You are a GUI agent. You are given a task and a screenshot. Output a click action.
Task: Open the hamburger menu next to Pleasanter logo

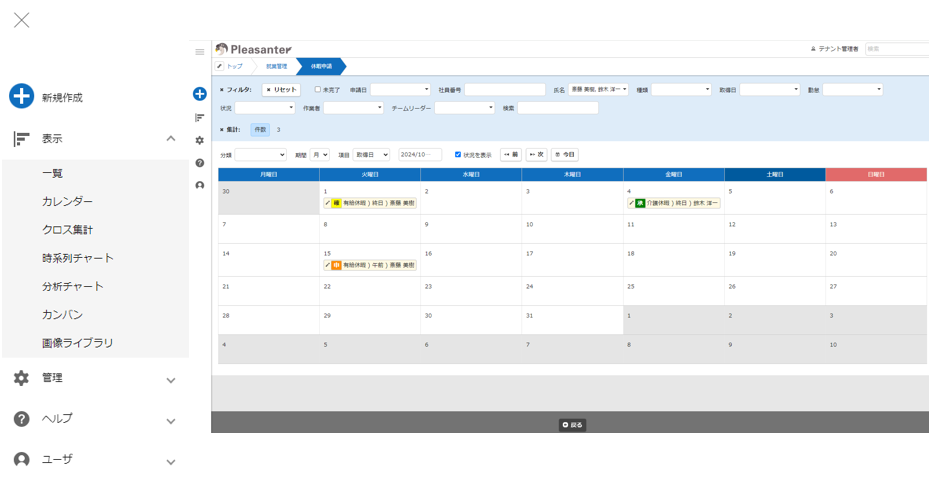pyautogui.click(x=200, y=52)
